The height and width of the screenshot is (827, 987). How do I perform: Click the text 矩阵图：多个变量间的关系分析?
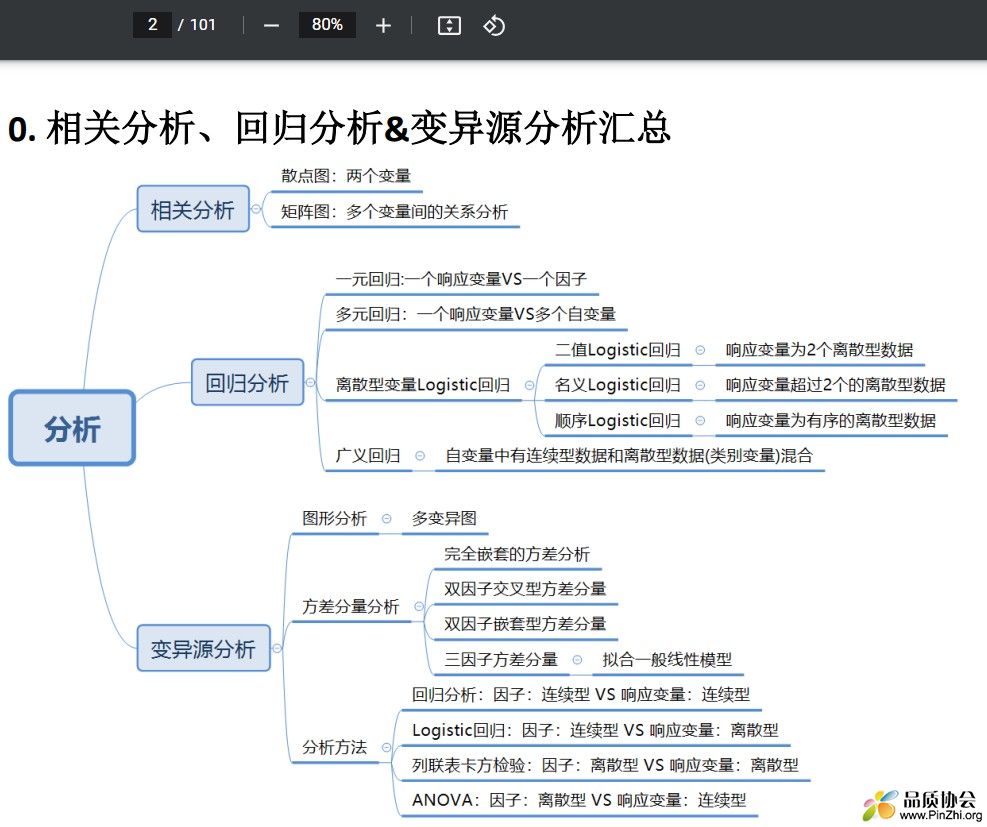[394, 211]
